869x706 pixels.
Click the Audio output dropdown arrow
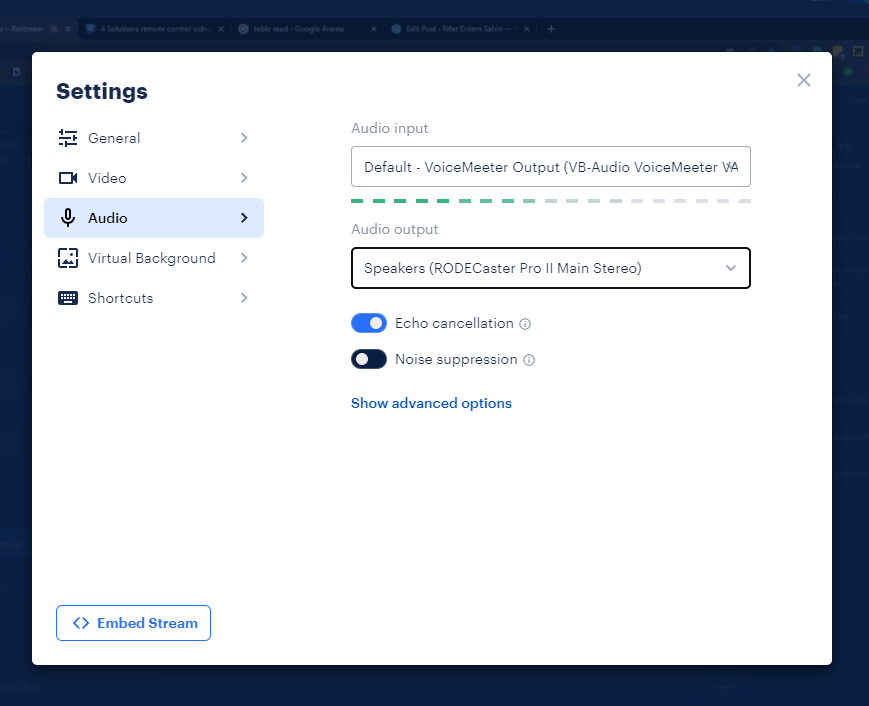pos(730,268)
